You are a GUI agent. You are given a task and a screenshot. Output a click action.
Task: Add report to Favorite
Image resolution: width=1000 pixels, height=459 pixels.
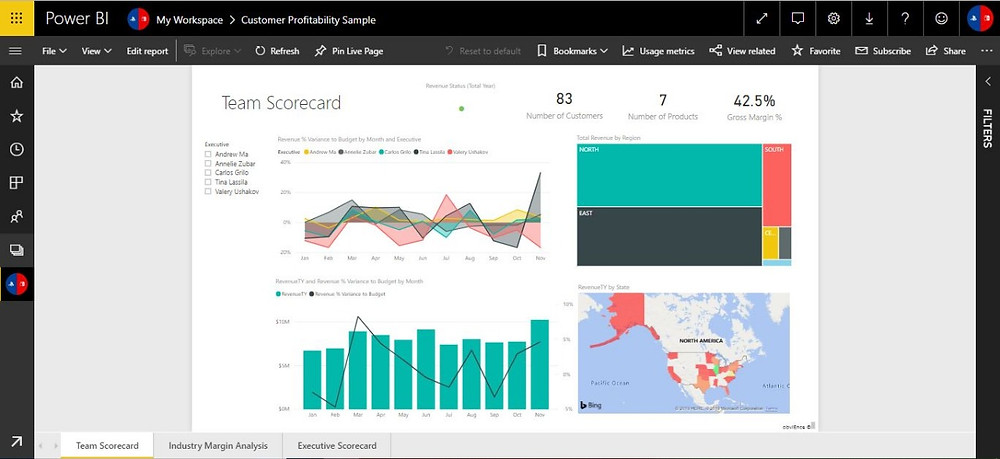click(816, 51)
